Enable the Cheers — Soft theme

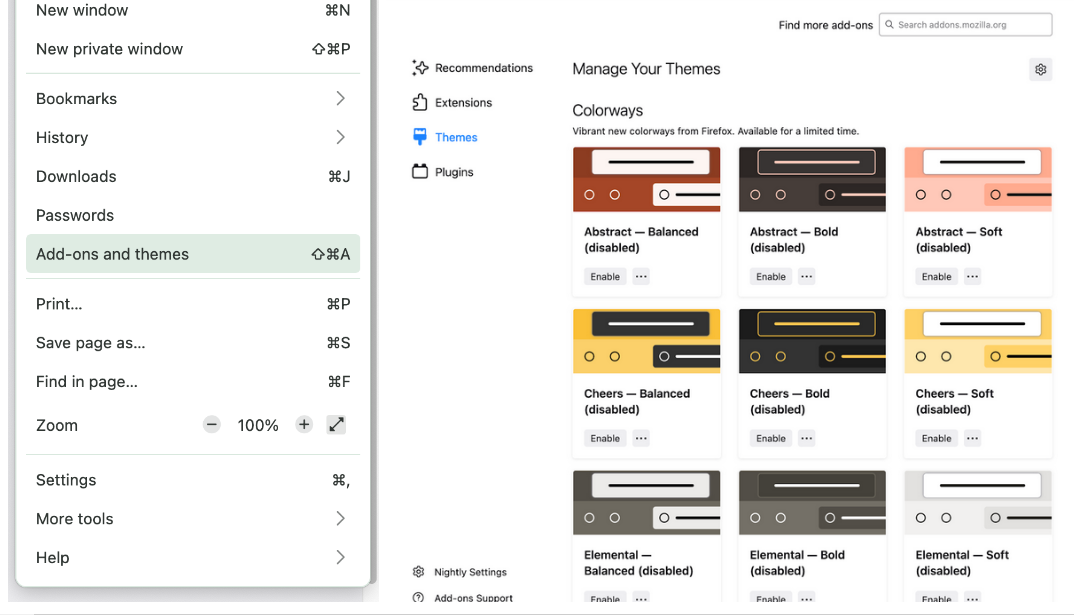[936, 438]
